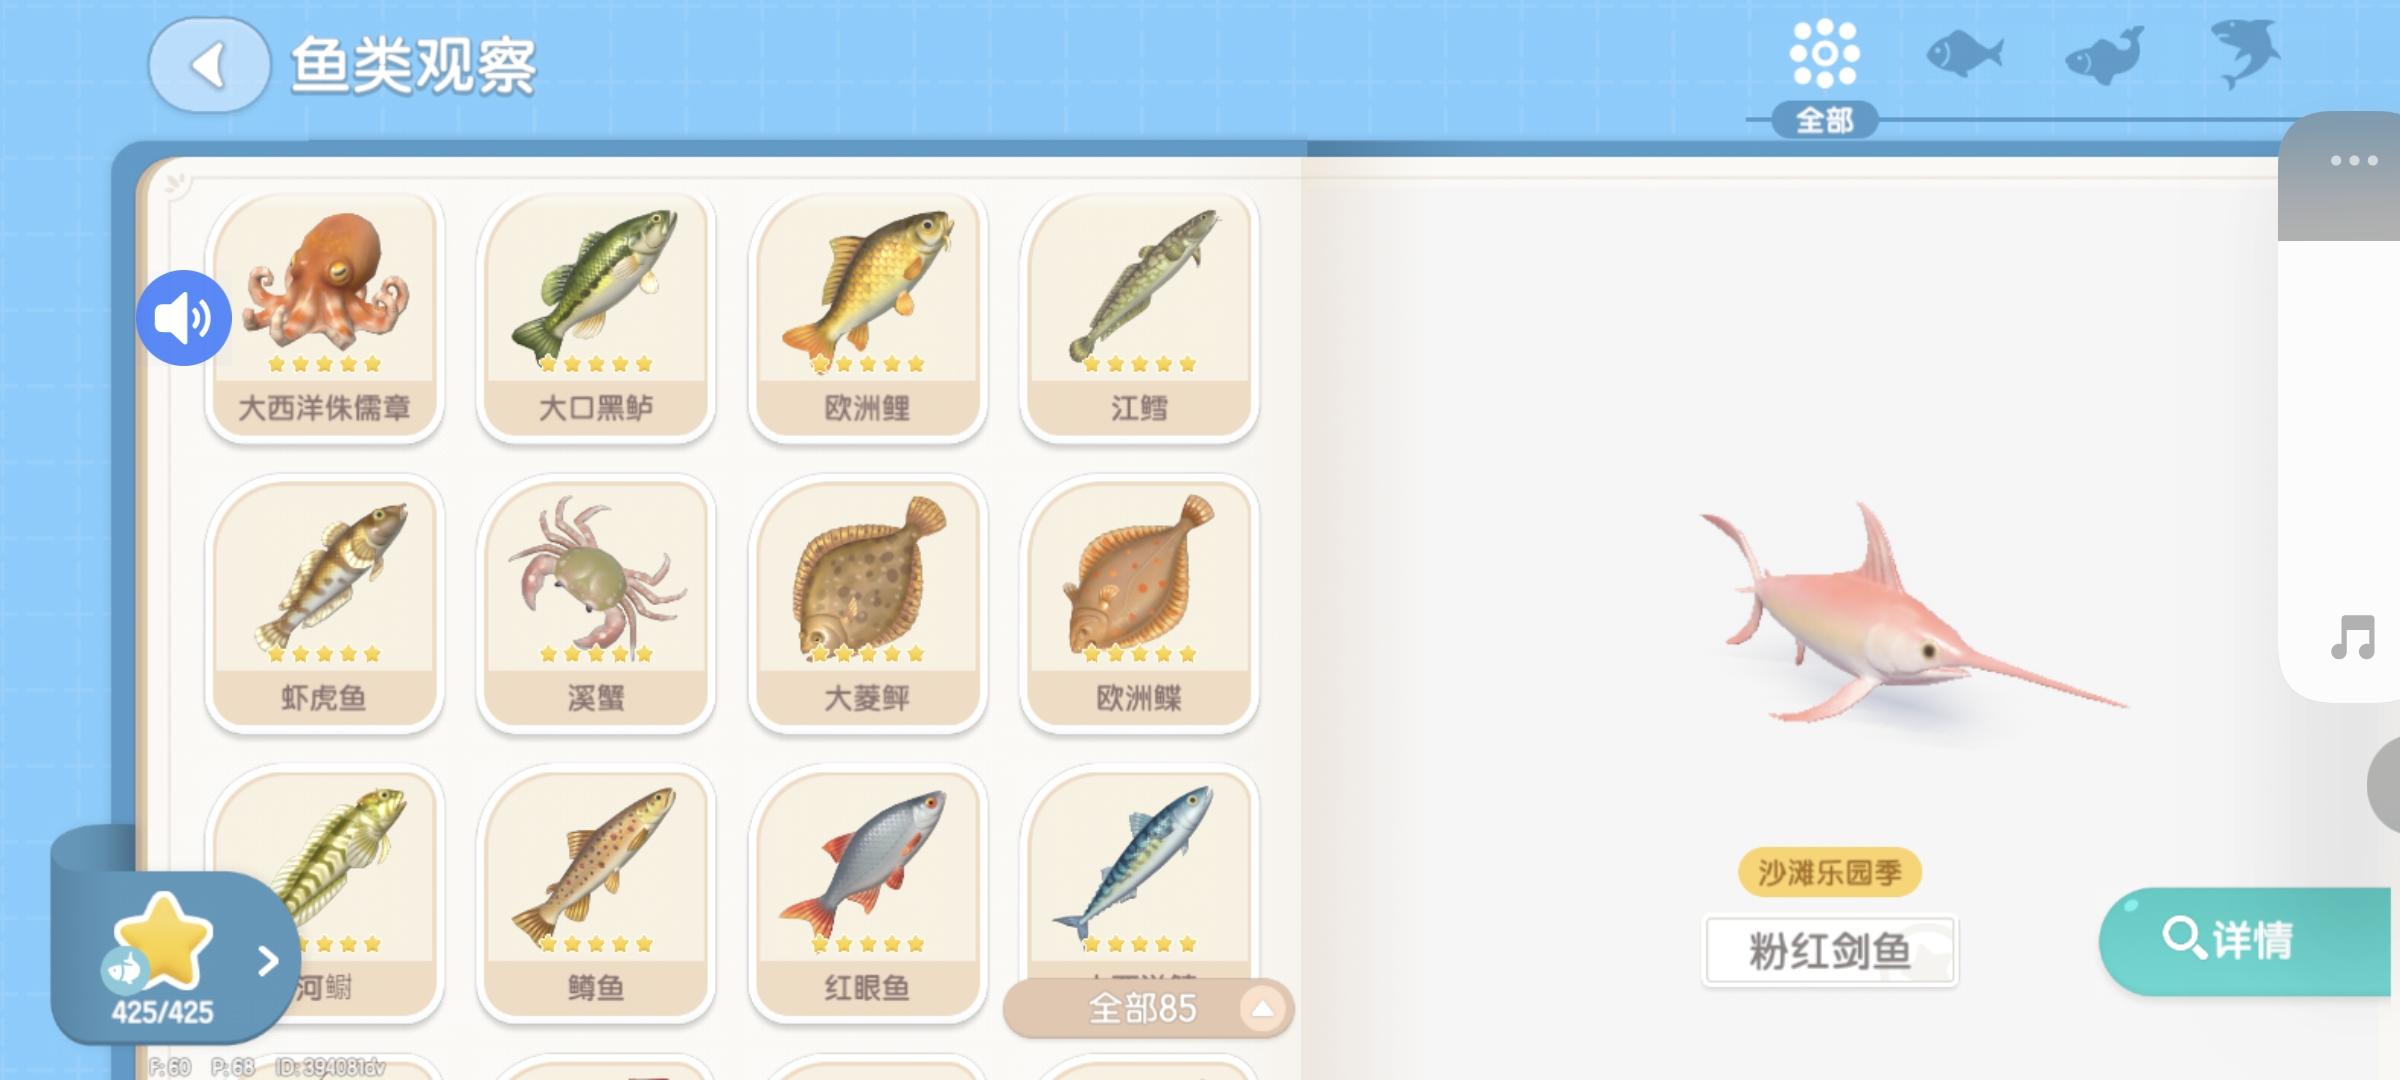Choose the 欧洲鲤 carp card
Screen dimensions: 2400x1080
868,317
